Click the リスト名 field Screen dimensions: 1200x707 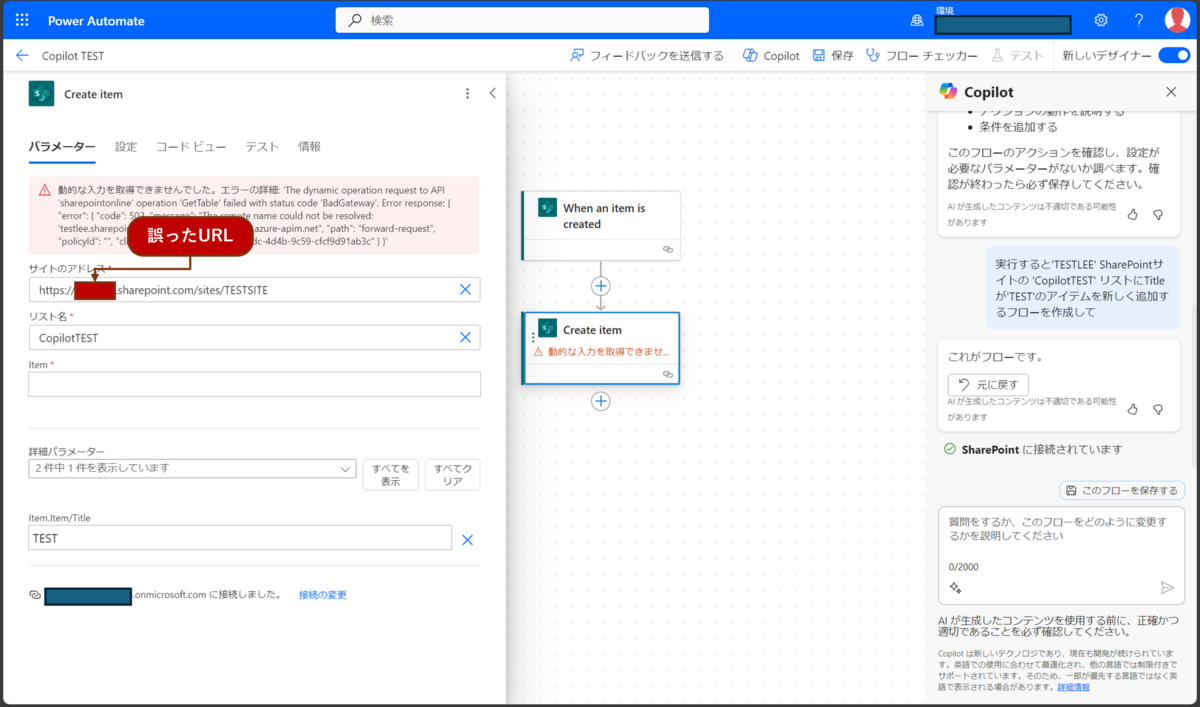click(254, 338)
